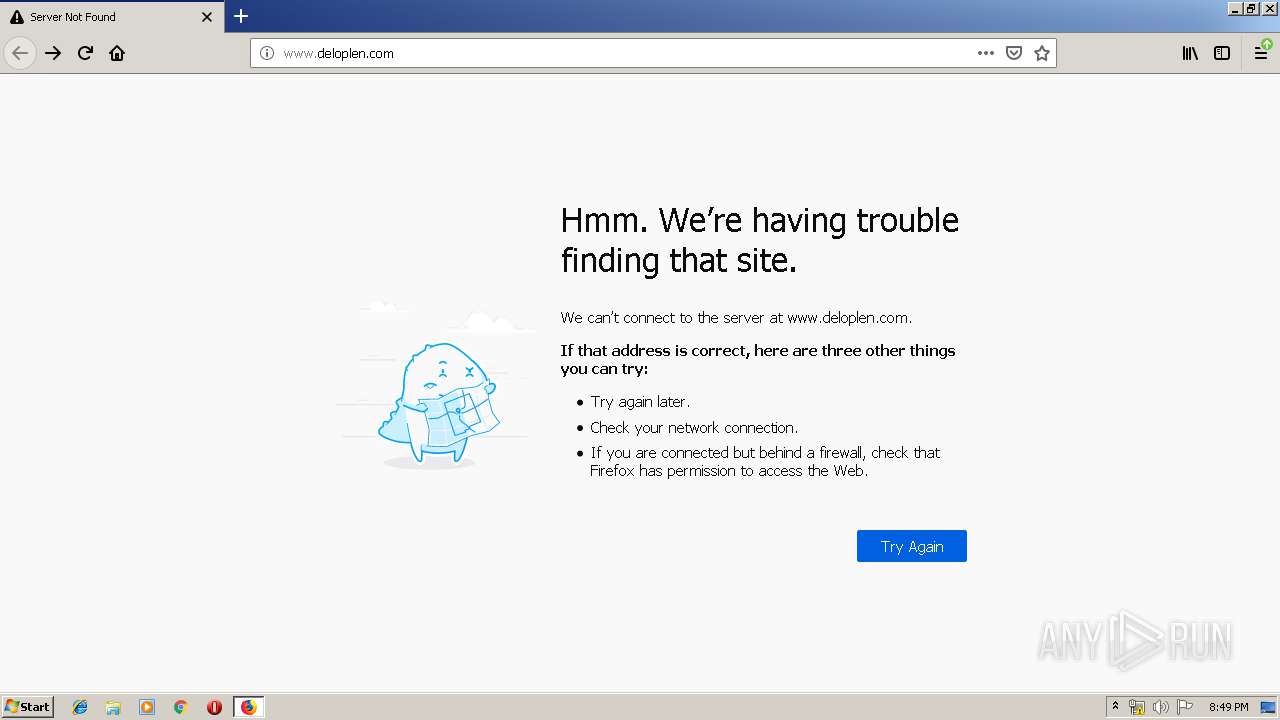Click "Check your network connection." text
The image size is (1280, 720).
pyautogui.click(x=694, y=428)
